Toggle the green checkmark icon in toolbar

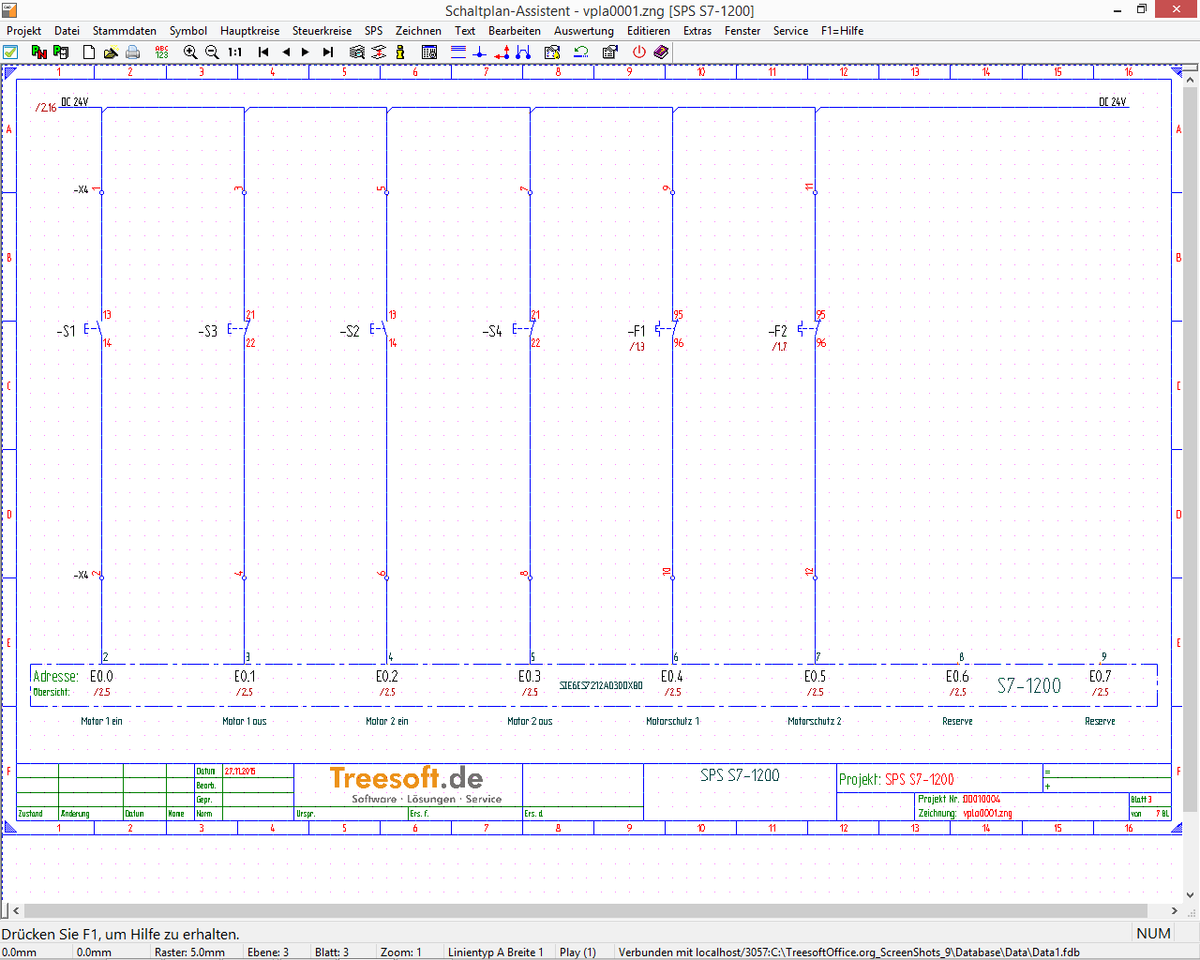(x=10, y=51)
